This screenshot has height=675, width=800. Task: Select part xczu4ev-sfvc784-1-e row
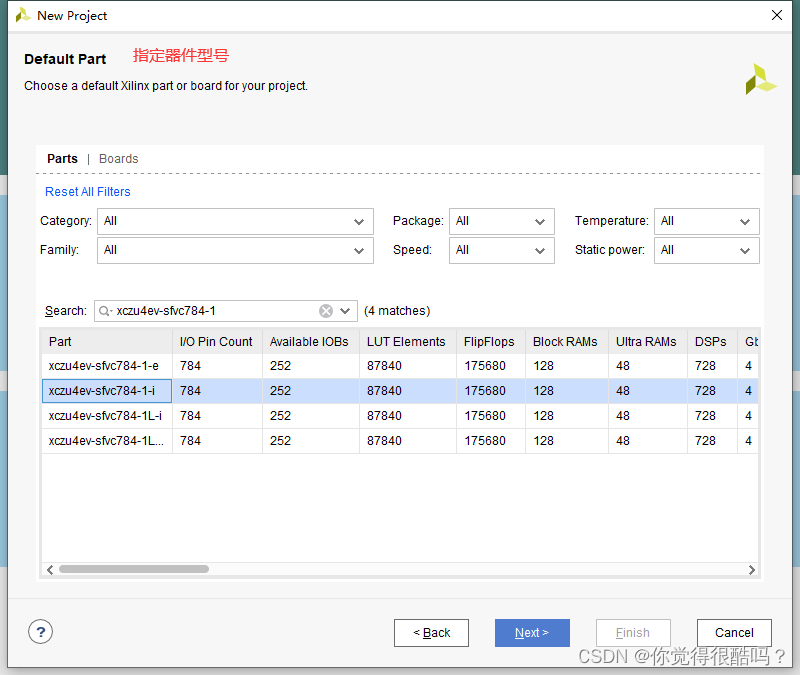[x=399, y=366]
